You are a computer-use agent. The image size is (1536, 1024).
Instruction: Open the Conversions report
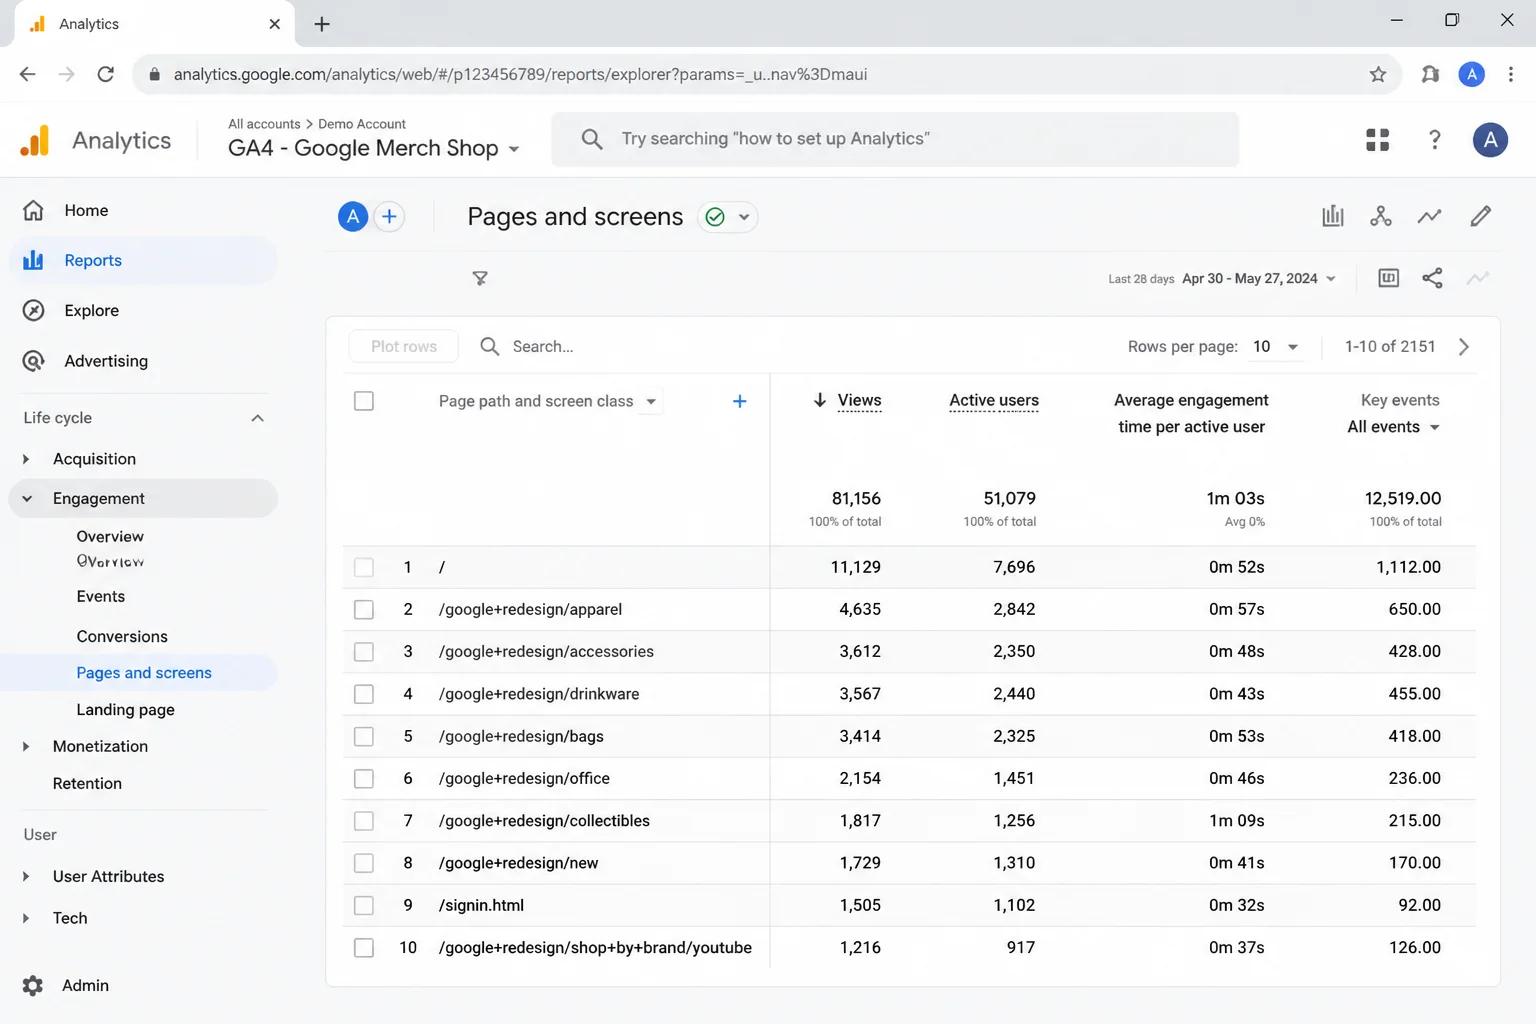click(122, 636)
